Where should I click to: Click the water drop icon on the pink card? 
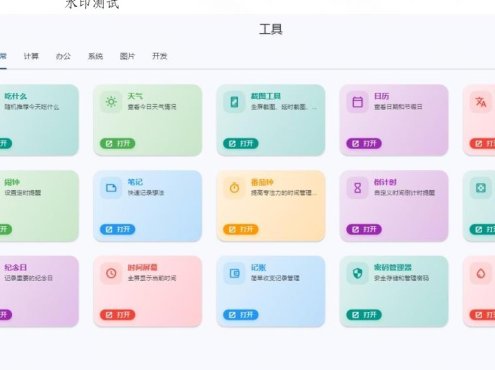[x=481, y=273]
